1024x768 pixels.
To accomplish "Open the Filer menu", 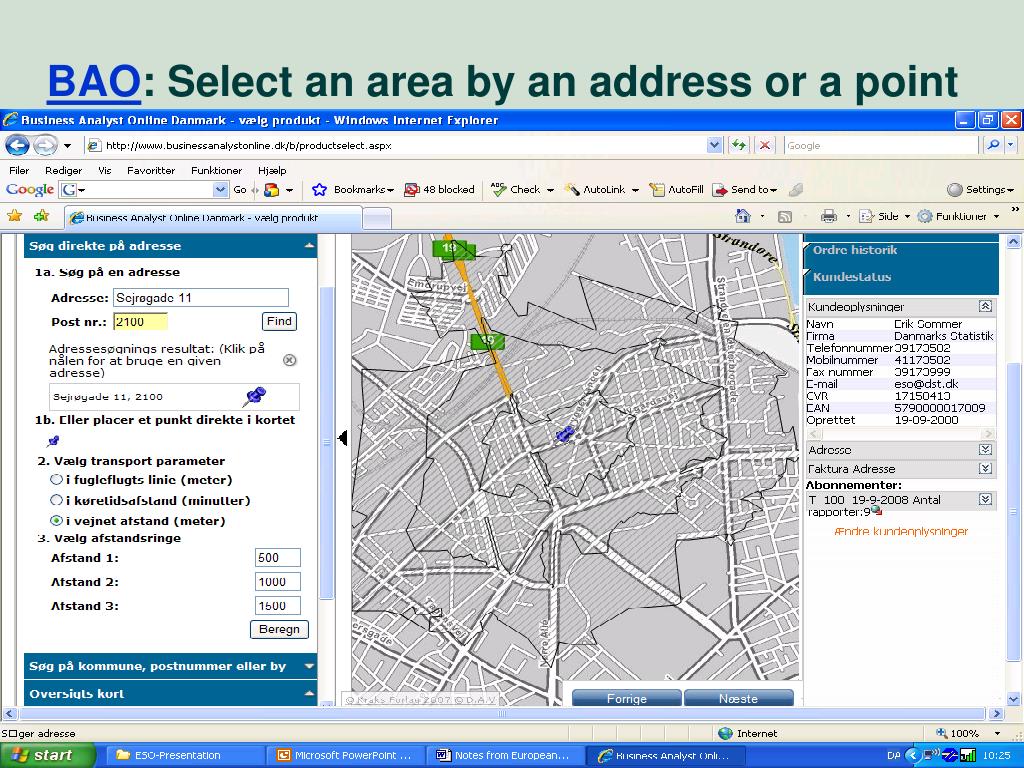I will (19, 170).
